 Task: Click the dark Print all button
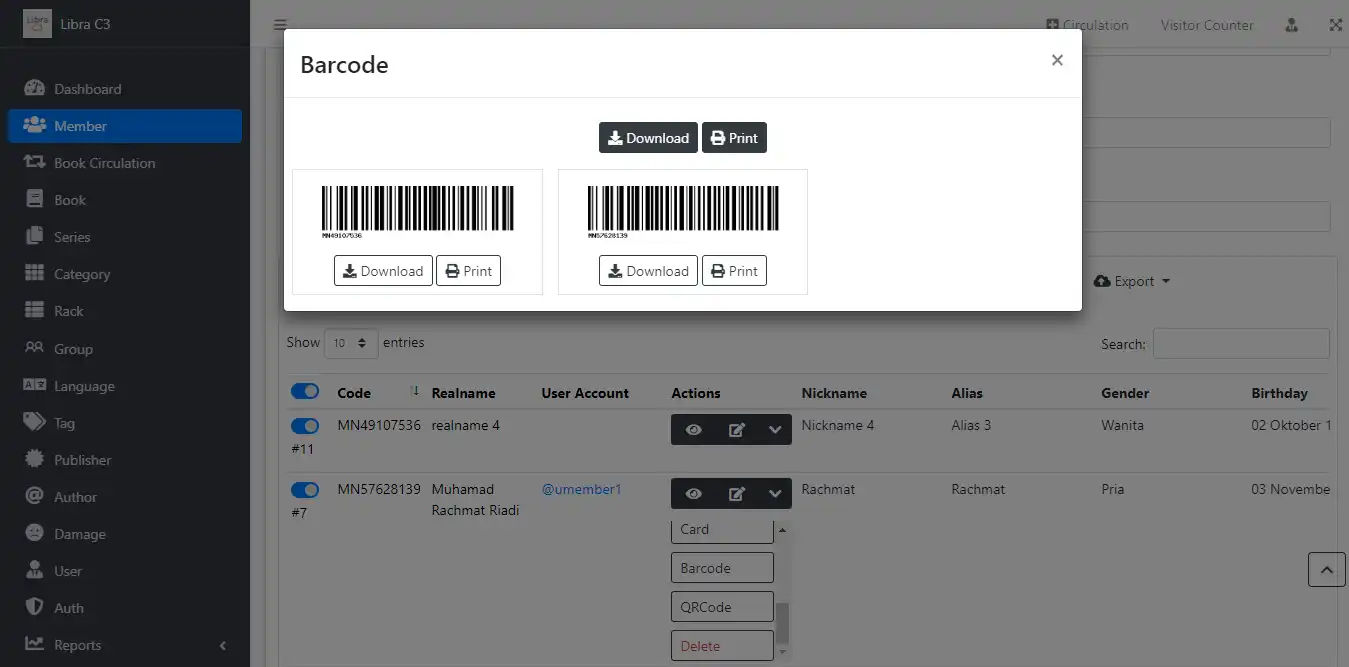point(734,138)
